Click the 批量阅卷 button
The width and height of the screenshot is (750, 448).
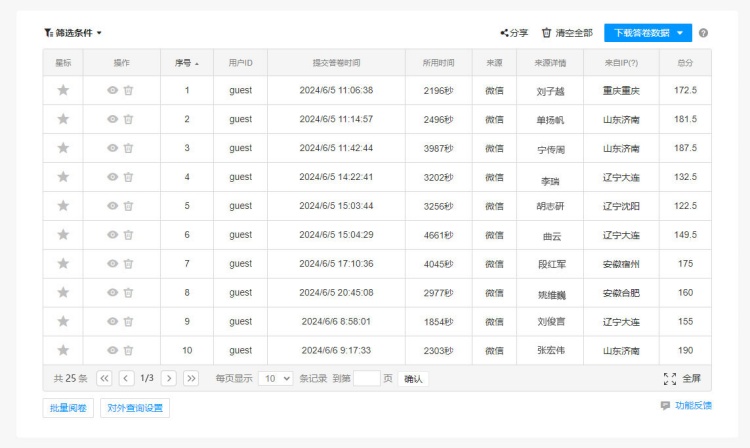[68, 408]
